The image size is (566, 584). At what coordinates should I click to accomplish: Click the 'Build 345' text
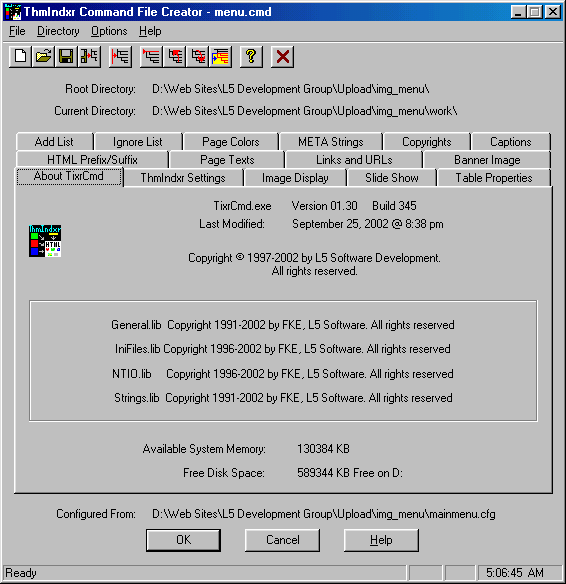click(394, 206)
